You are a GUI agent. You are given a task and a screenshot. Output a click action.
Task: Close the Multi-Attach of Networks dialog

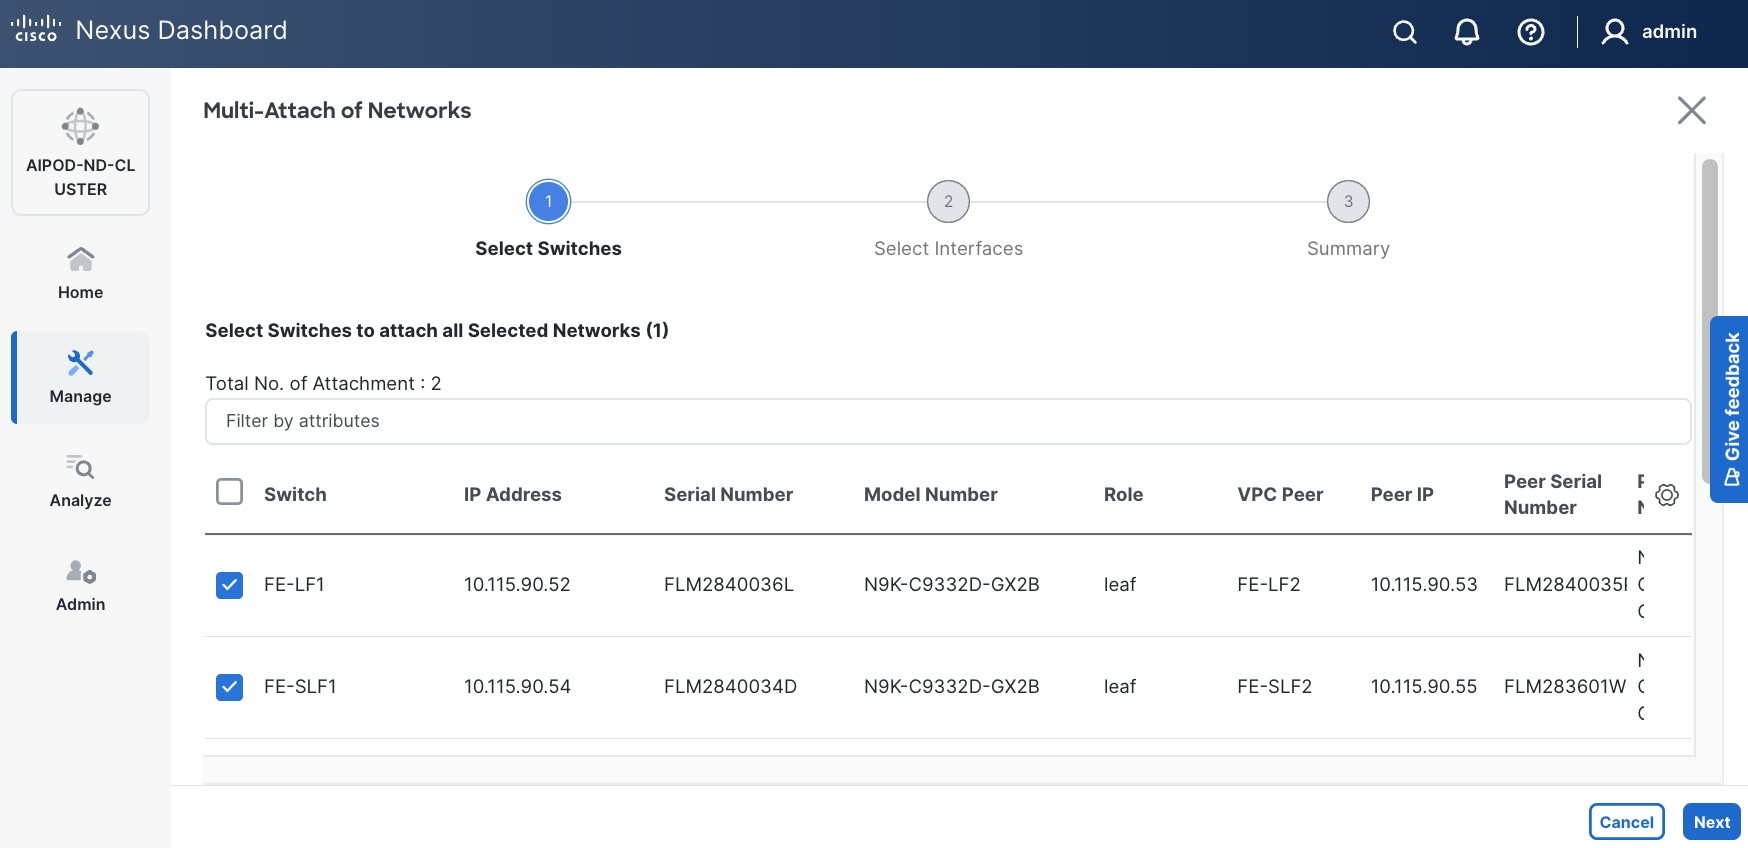pyautogui.click(x=1691, y=110)
